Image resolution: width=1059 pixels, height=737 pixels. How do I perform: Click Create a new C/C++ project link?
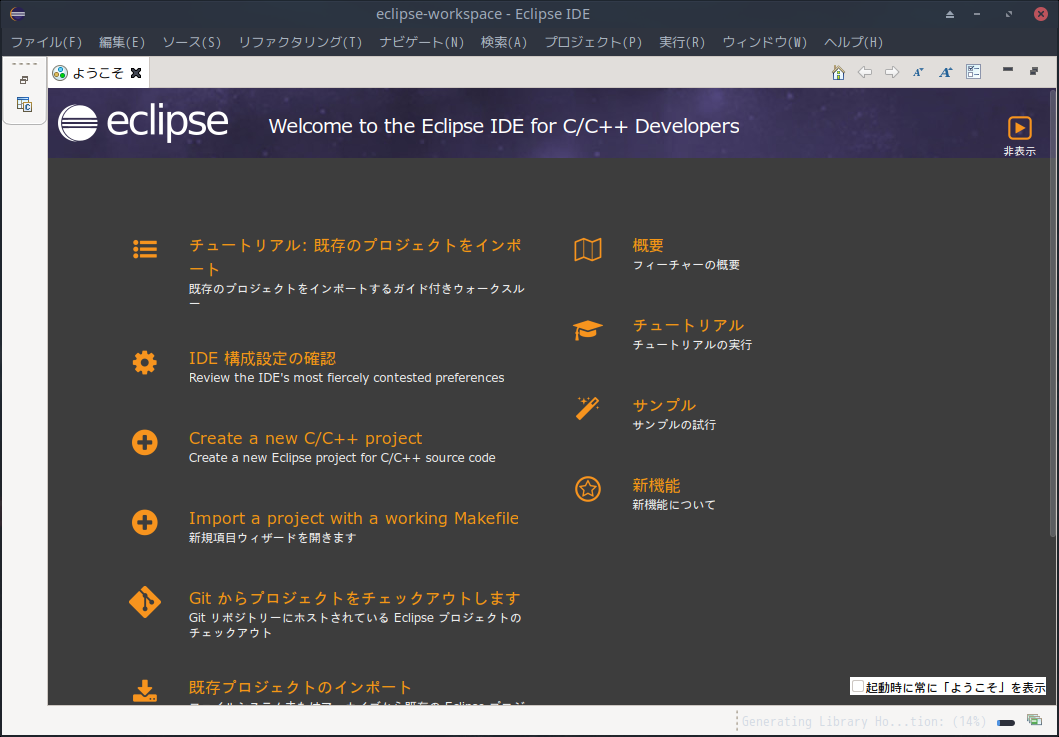(x=305, y=438)
